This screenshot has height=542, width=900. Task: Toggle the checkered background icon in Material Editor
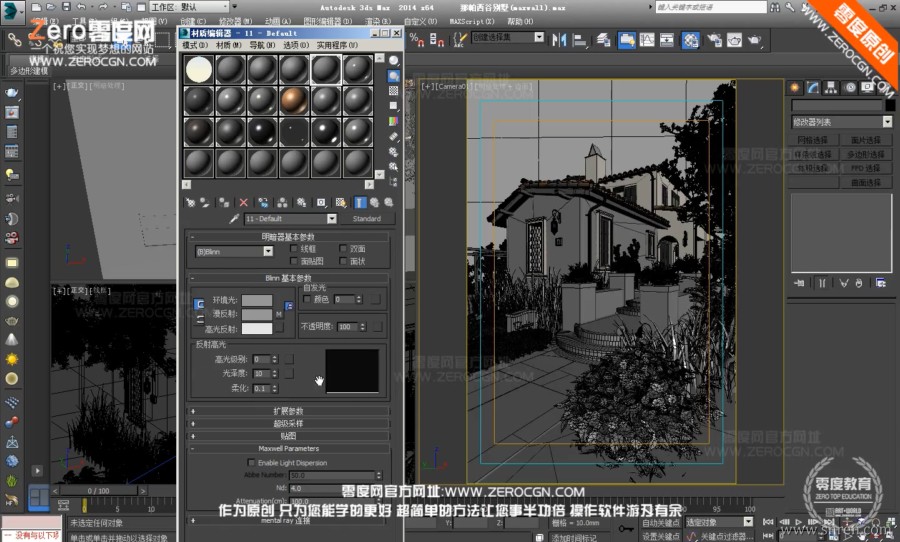click(x=394, y=91)
